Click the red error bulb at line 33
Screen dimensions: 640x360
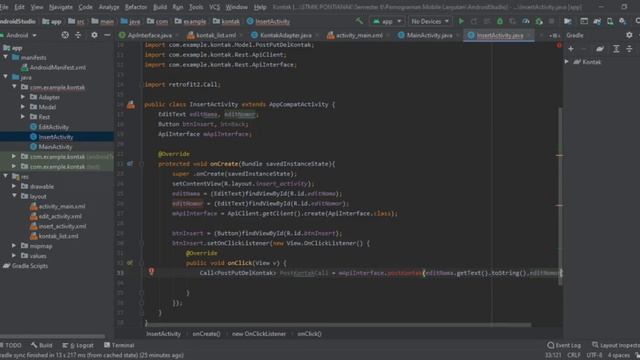(151, 271)
